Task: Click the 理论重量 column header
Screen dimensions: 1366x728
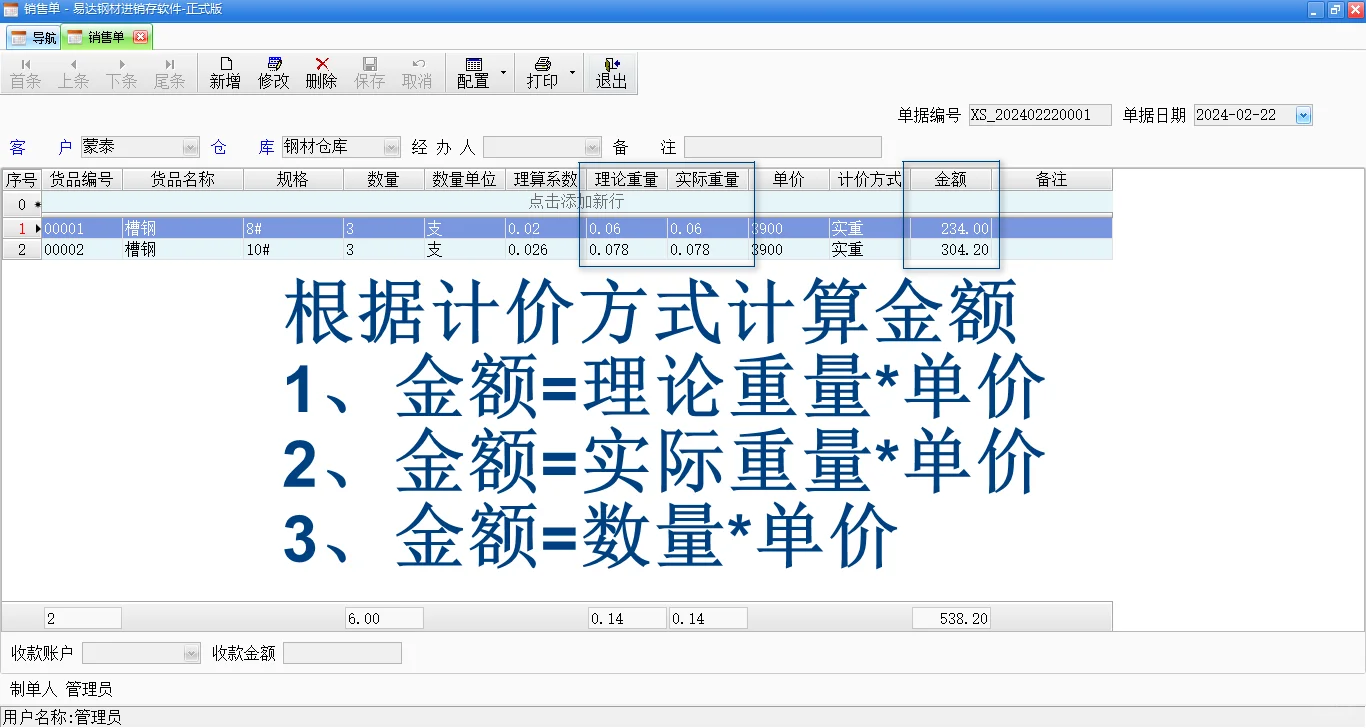Action: tap(627, 180)
